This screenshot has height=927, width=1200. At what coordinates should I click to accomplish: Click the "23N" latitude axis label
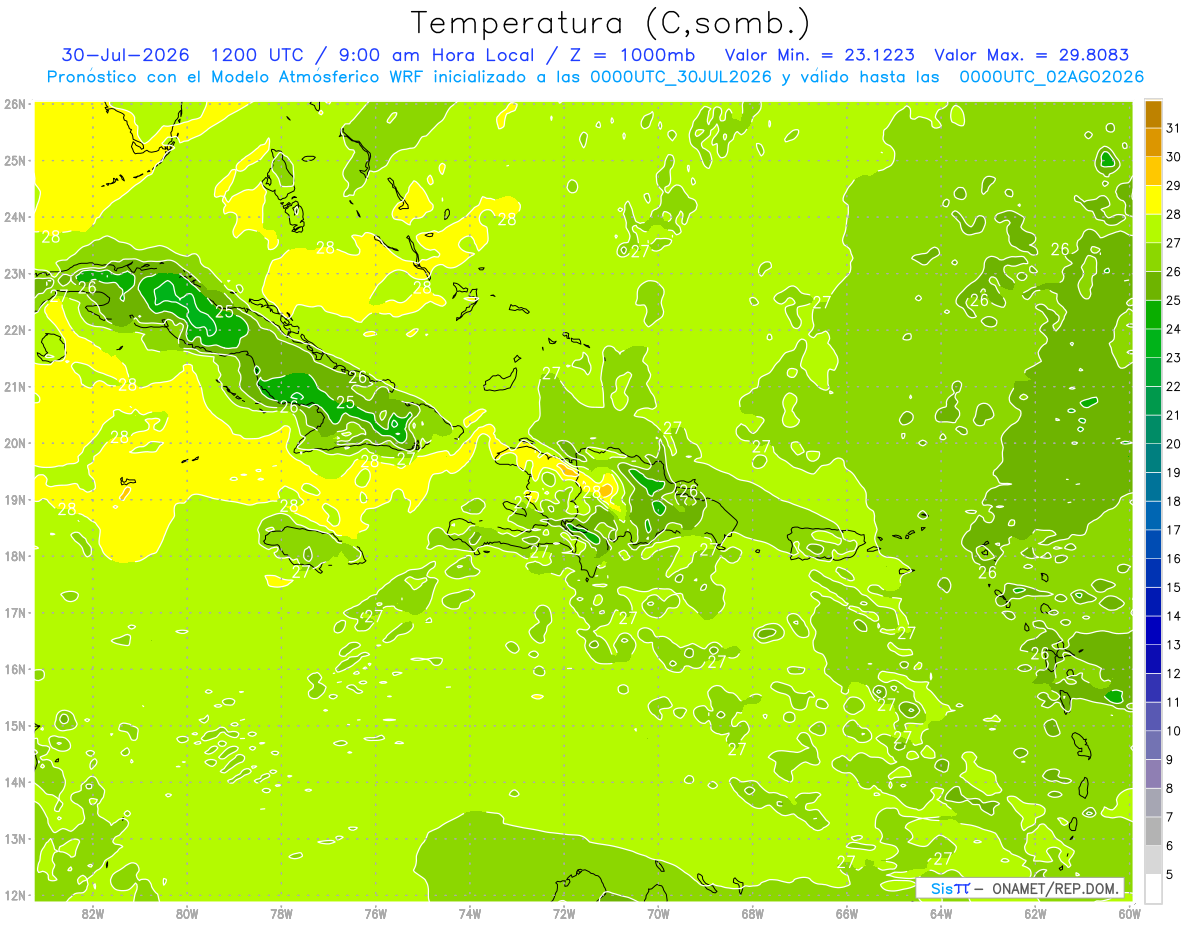(x=15, y=273)
